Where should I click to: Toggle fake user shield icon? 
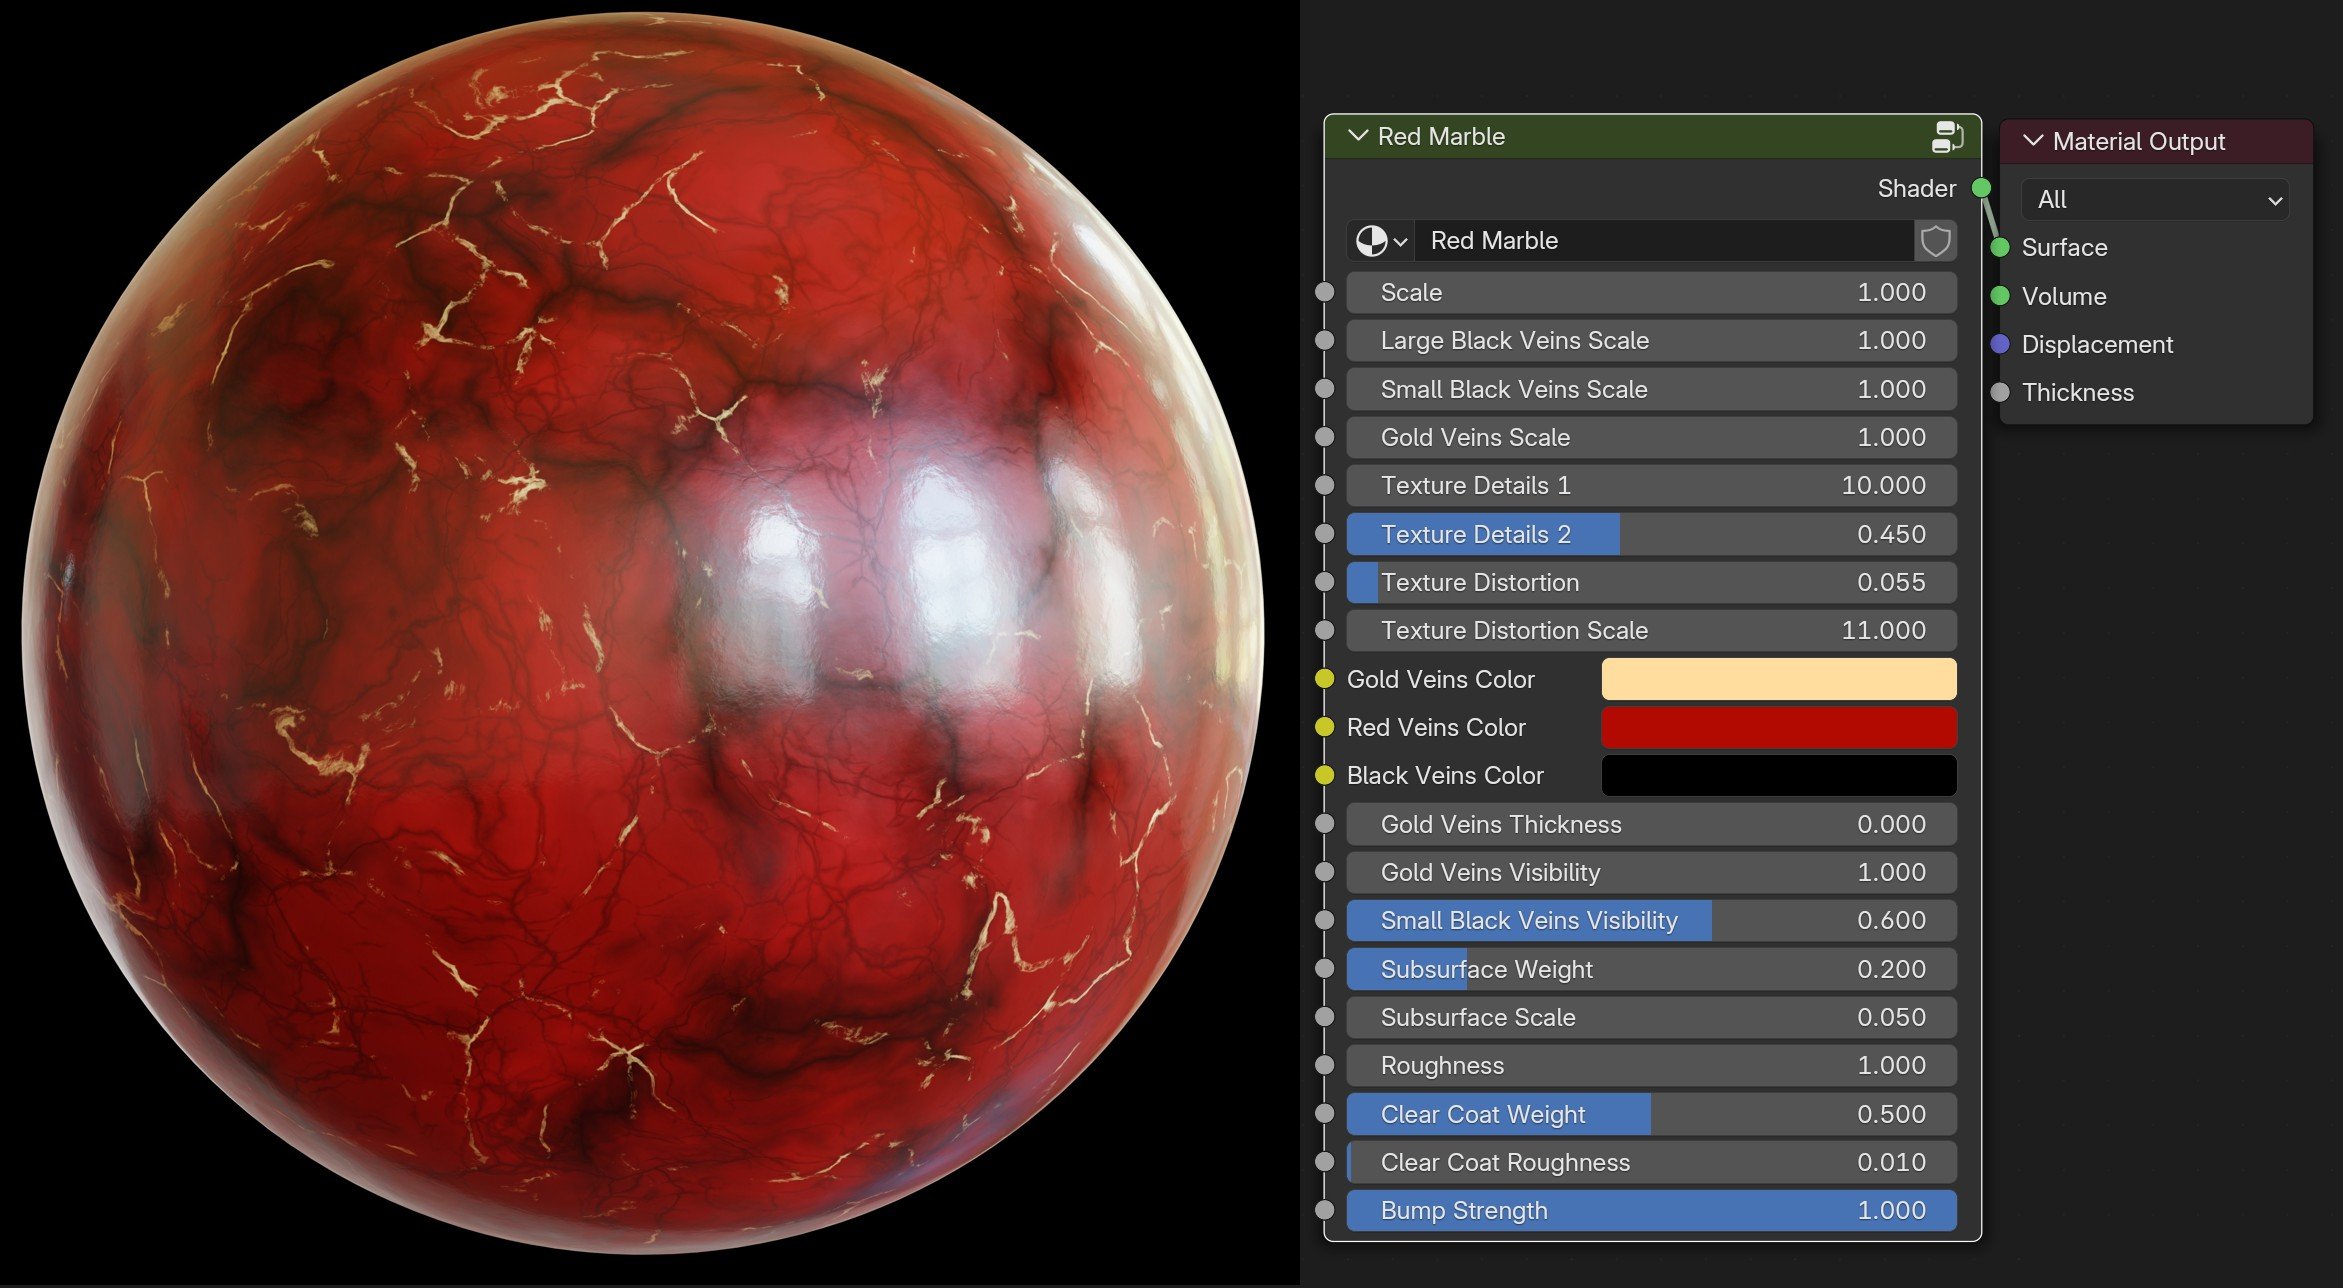tap(1935, 241)
